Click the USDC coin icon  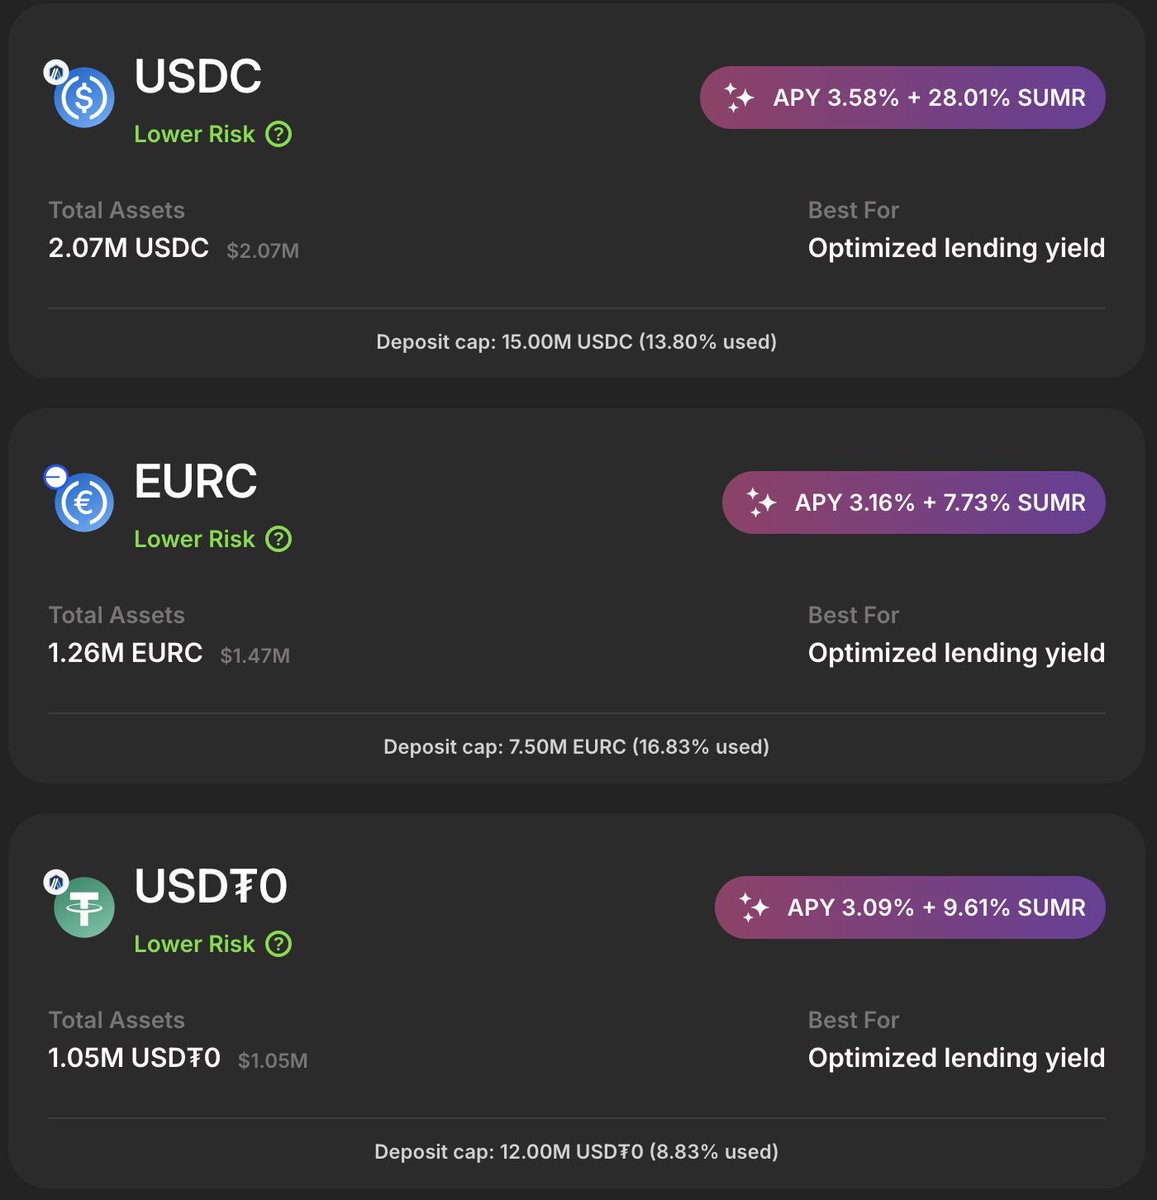click(85, 98)
